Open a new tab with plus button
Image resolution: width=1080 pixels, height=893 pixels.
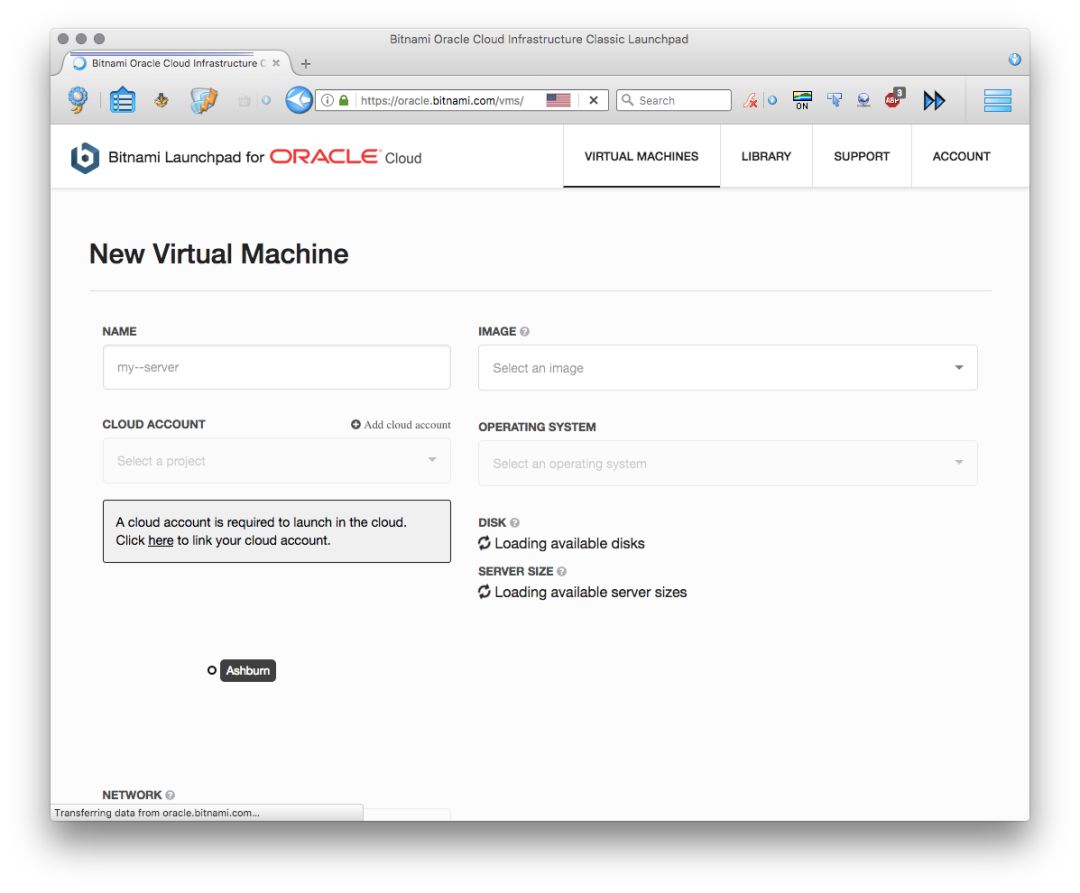(306, 63)
